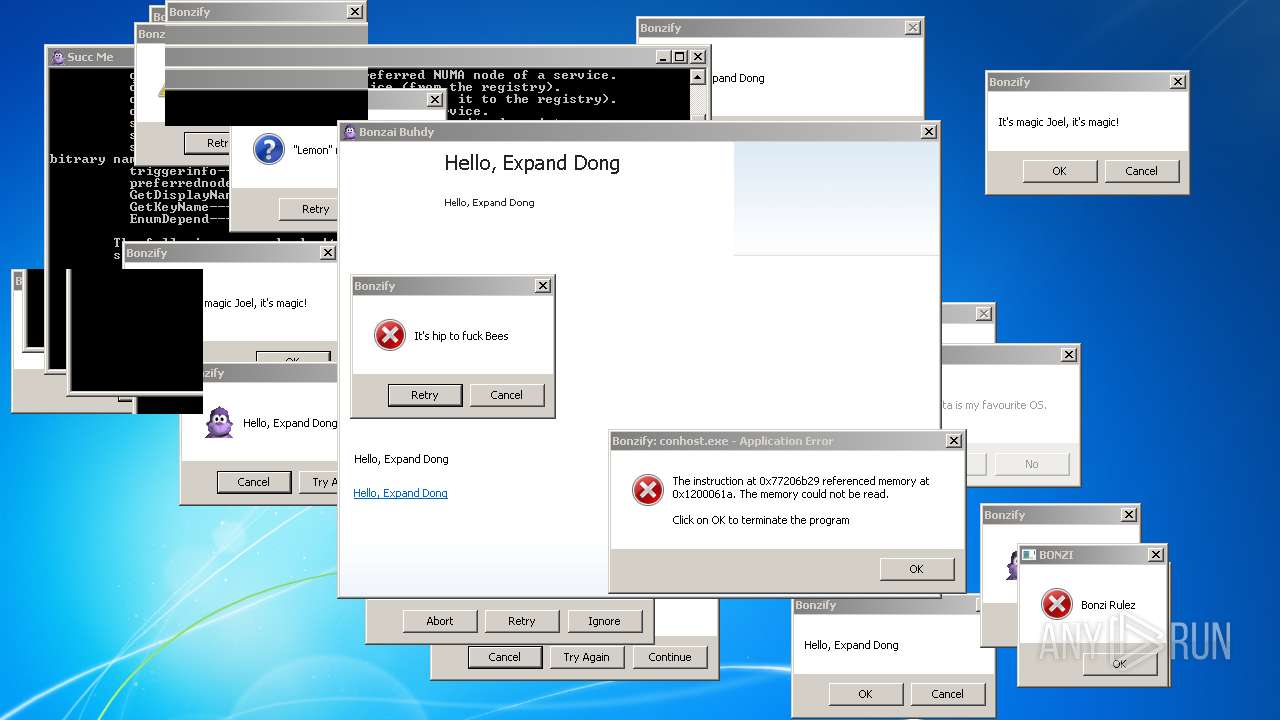Click the BONZI dialog title bar icon
This screenshot has width=1280, height=720.
click(x=1028, y=554)
